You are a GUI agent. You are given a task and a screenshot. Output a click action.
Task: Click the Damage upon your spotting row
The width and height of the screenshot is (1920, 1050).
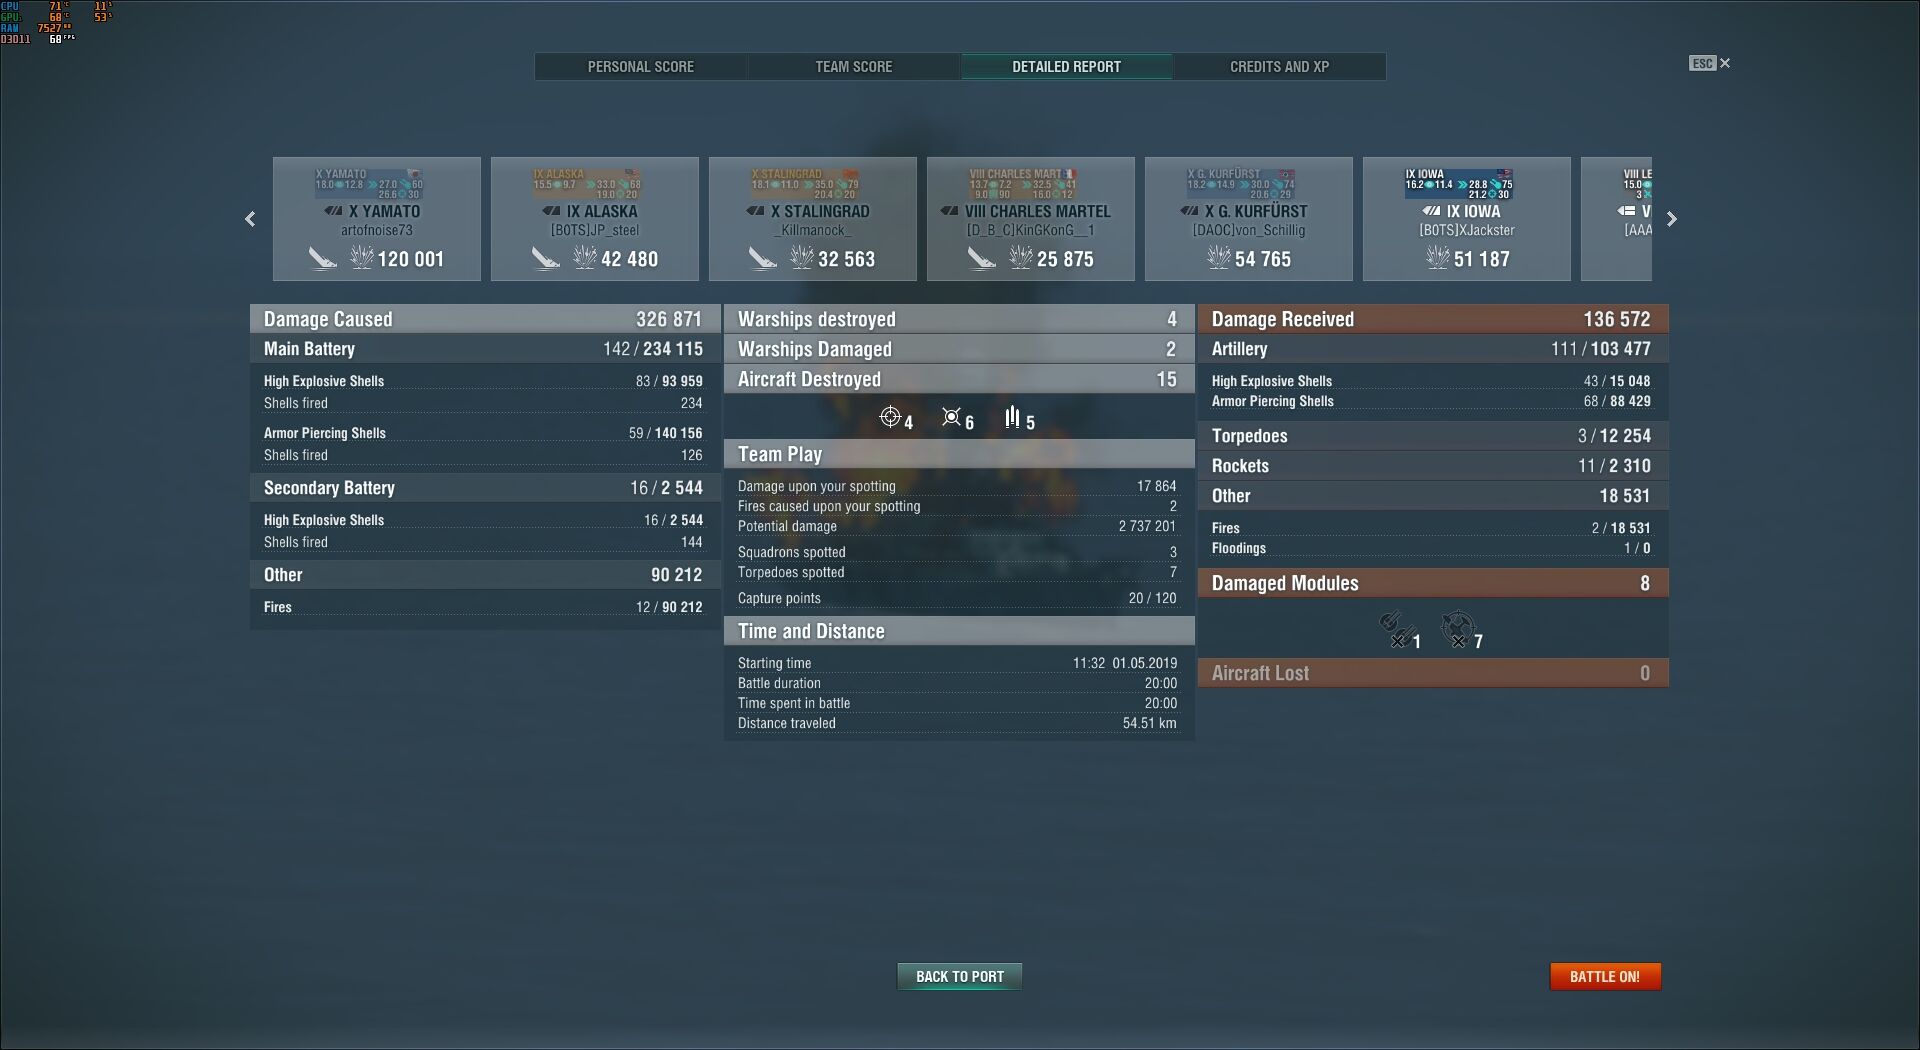tap(959, 486)
